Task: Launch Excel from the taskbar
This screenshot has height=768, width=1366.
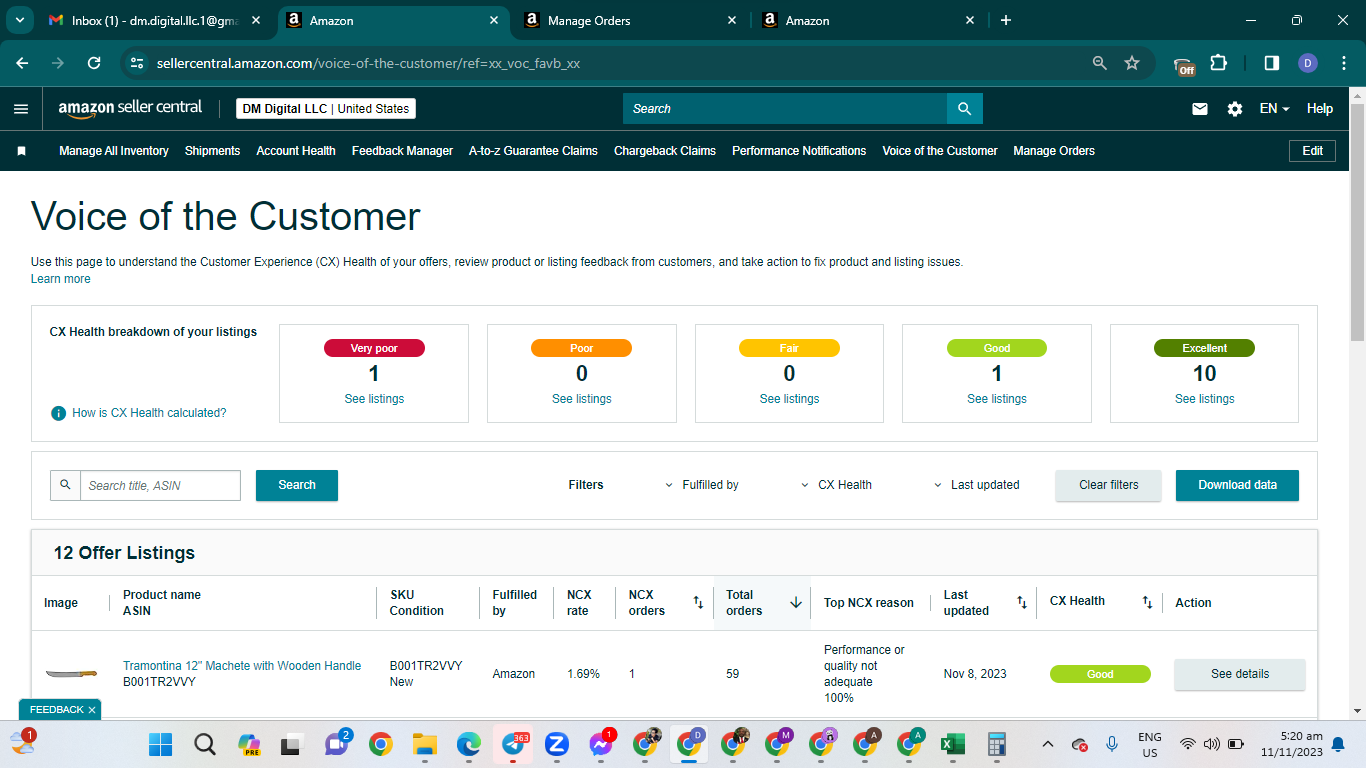Action: 952,745
